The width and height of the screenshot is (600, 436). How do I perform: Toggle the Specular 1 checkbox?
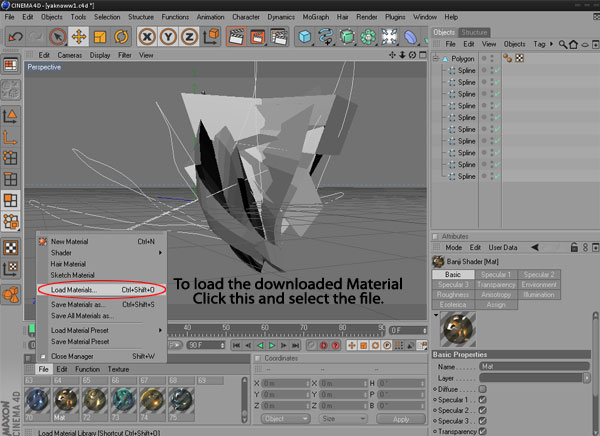(483, 400)
